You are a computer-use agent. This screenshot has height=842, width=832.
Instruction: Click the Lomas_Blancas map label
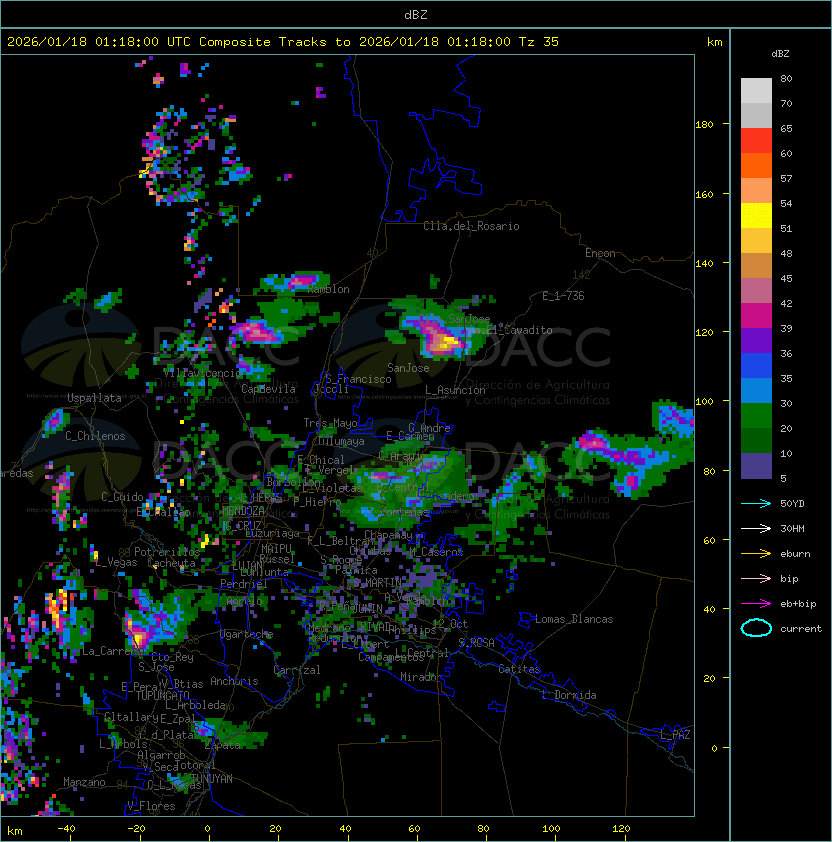[574, 619]
